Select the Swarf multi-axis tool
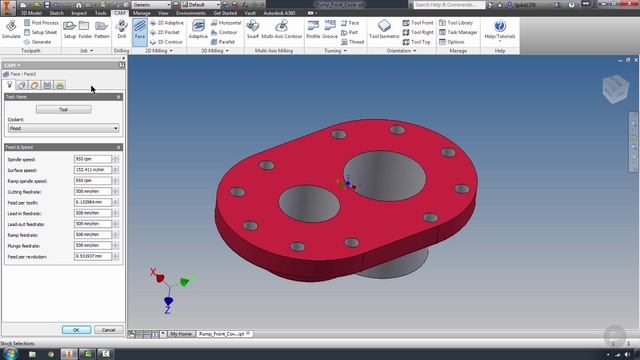 253,30
